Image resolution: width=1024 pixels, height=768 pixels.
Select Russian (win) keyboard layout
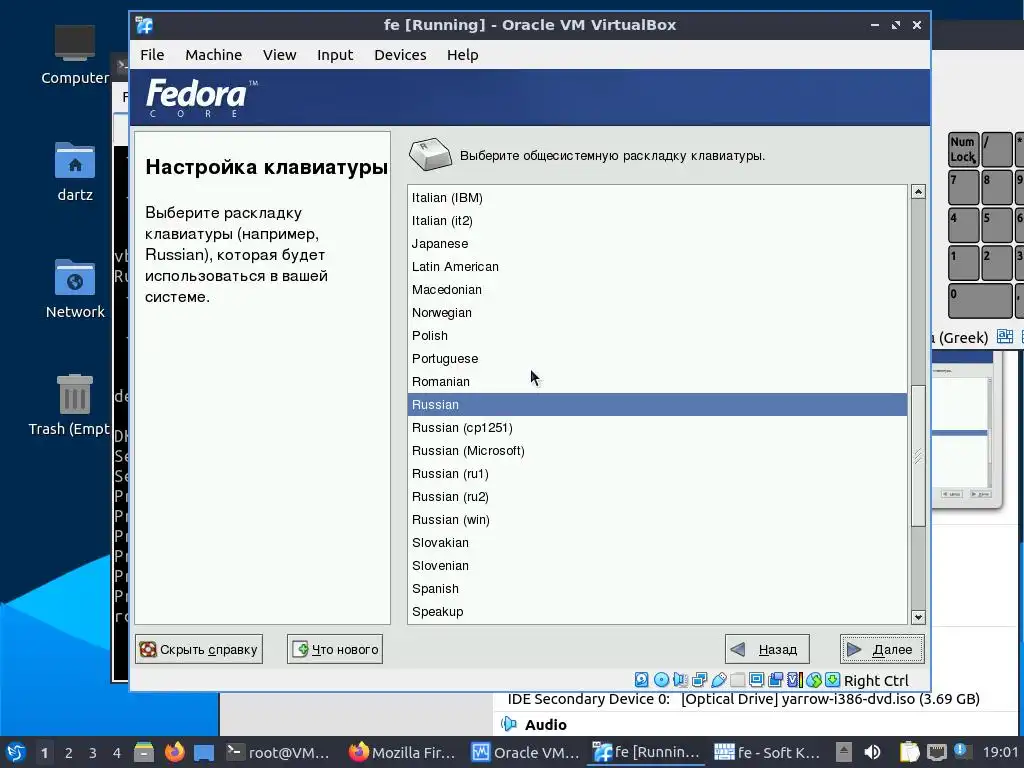coord(657,520)
